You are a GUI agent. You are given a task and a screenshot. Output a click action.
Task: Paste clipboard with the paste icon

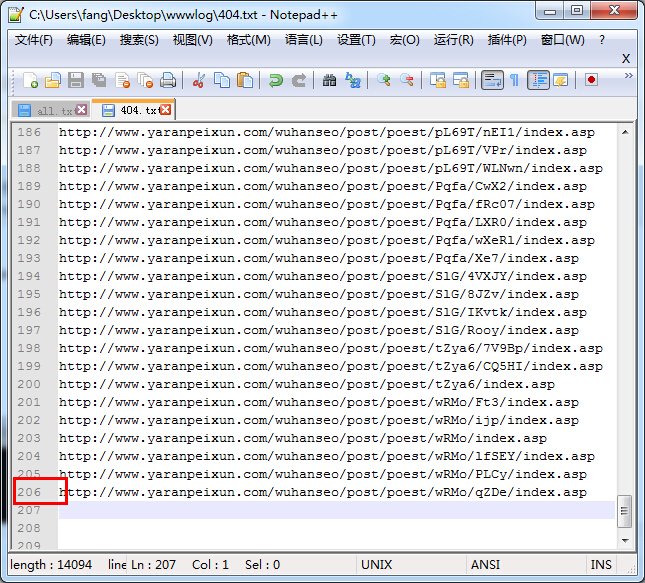(x=245, y=80)
